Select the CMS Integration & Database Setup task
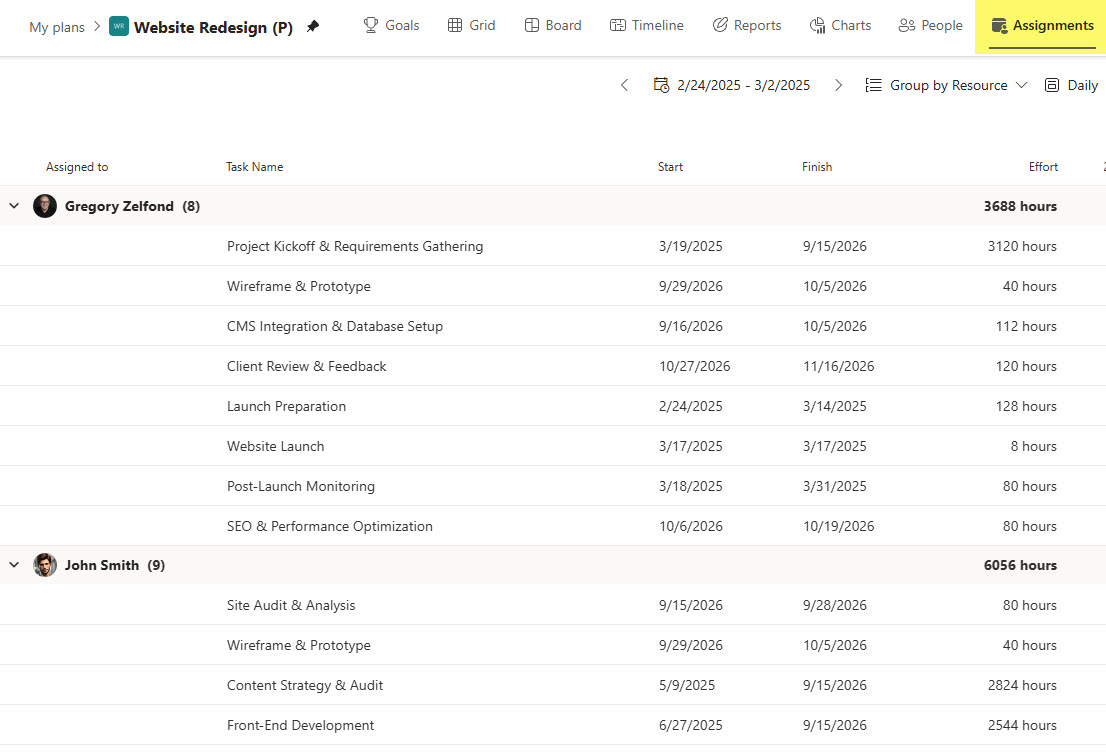 (x=335, y=326)
